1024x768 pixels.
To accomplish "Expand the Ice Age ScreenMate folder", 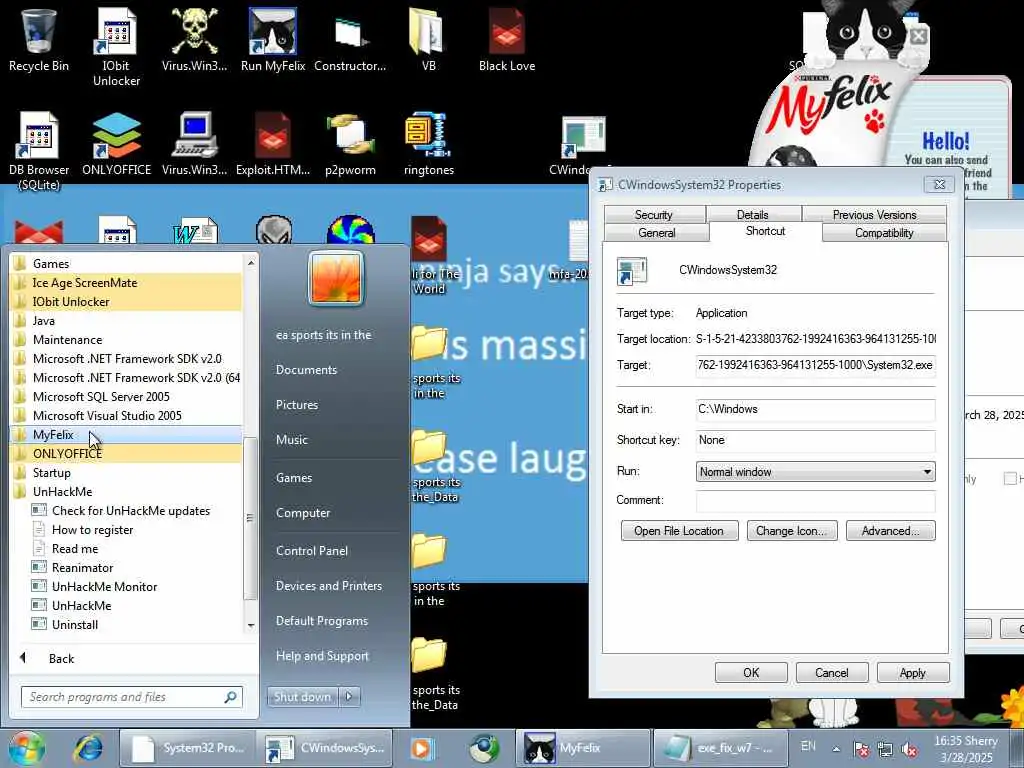I will (126, 283).
